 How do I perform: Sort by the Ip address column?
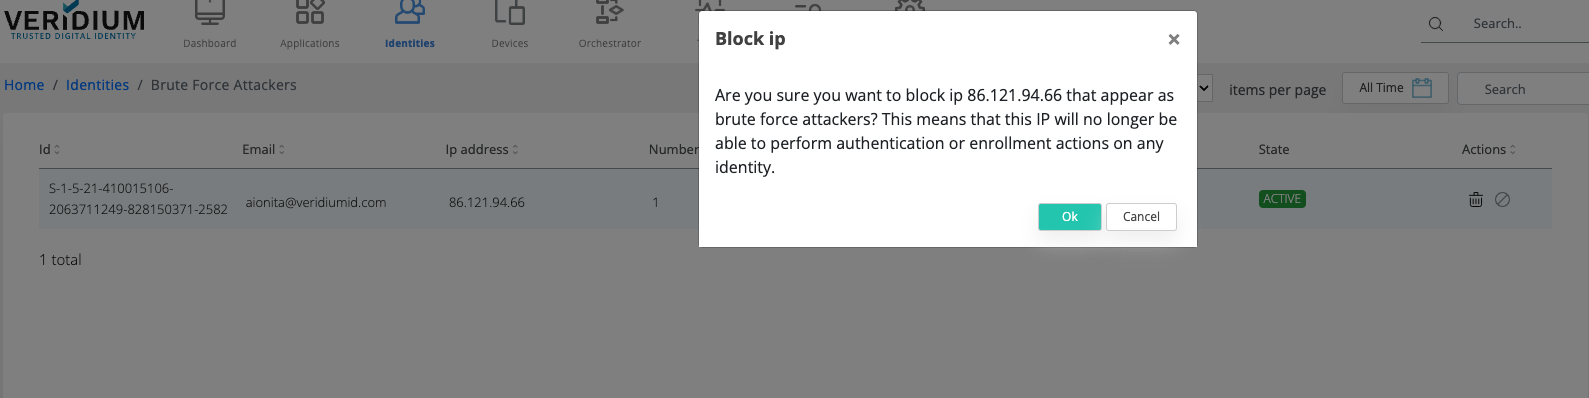[482, 149]
